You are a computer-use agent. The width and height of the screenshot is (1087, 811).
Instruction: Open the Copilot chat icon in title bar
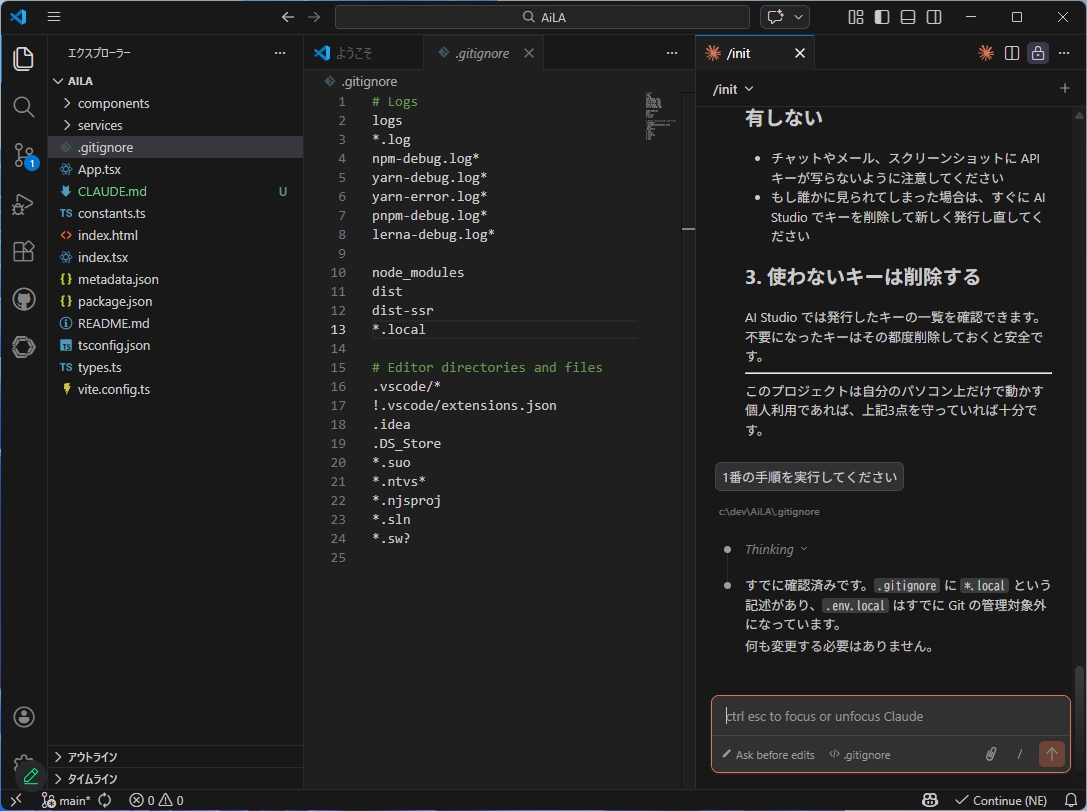[776, 17]
